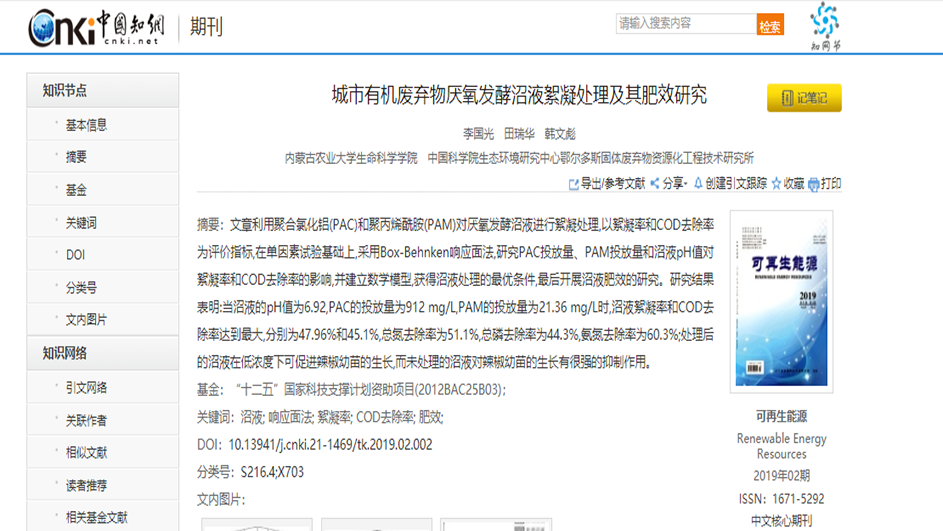Image resolution: width=943 pixels, height=531 pixels.
Task: Collapse the 知识网络 section header
Action: [103, 353]
